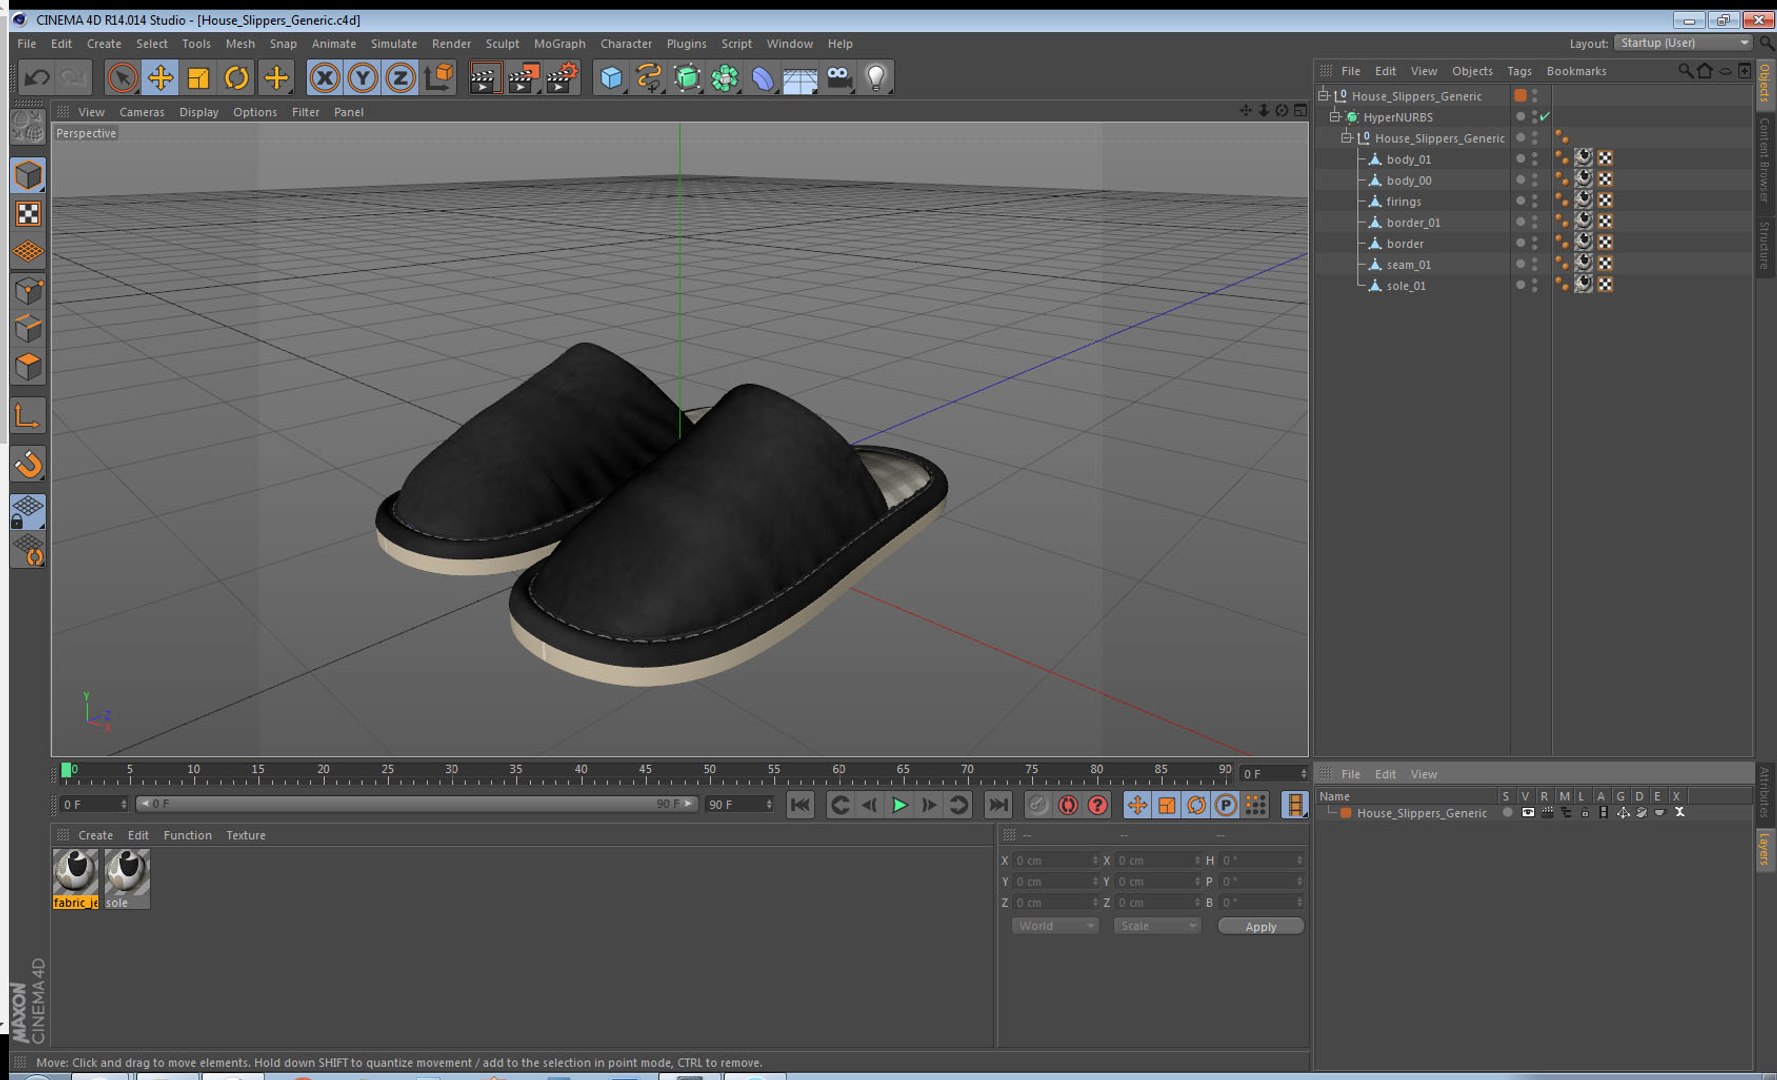Activate the Scale tool
Screen dimensions: 1777x1080
click(x=198, y=77)
